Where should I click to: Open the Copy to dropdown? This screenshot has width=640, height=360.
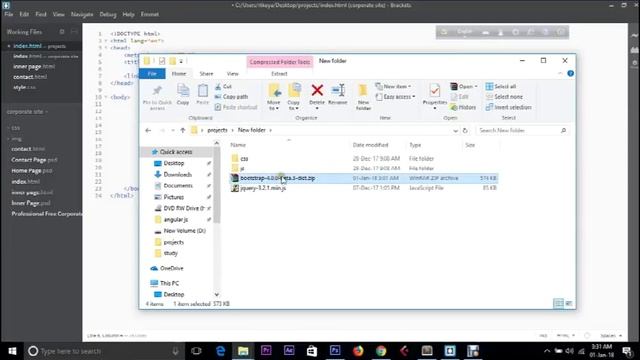coord(293,105)
